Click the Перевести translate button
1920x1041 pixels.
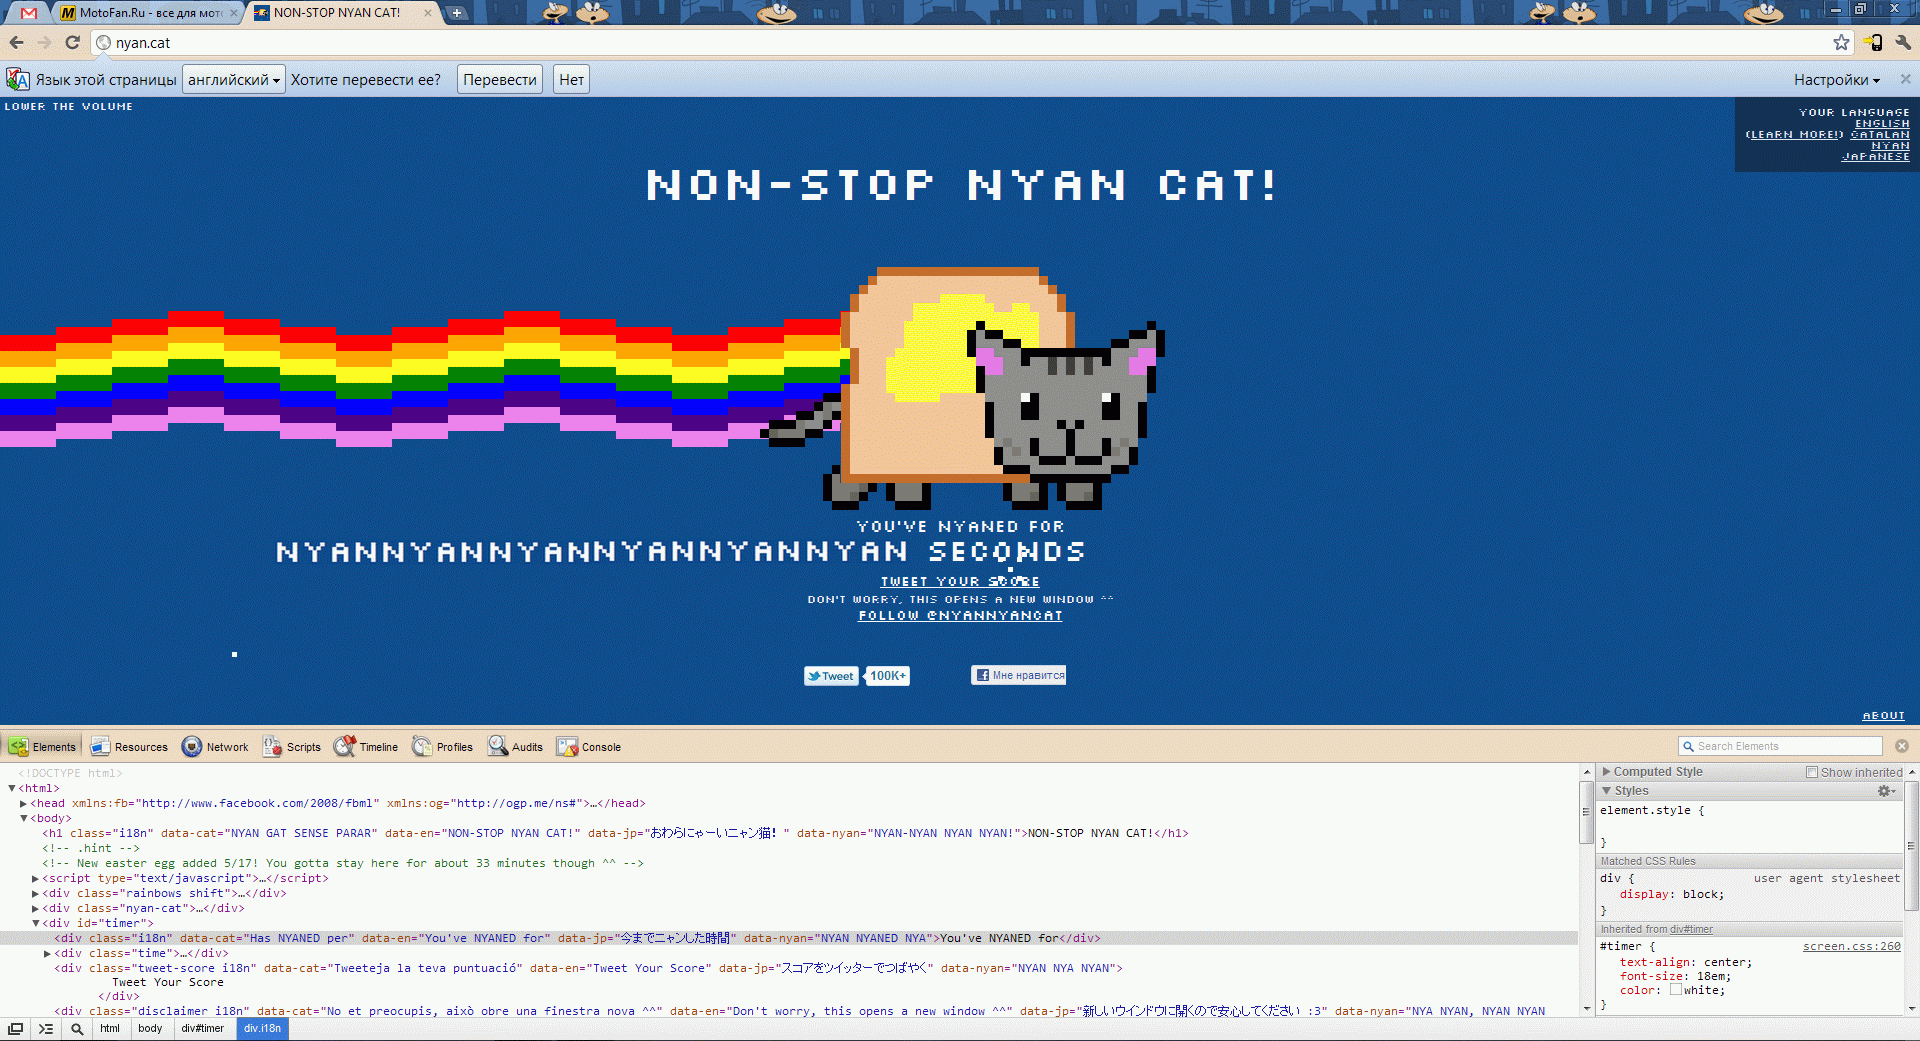click(500, 80)
